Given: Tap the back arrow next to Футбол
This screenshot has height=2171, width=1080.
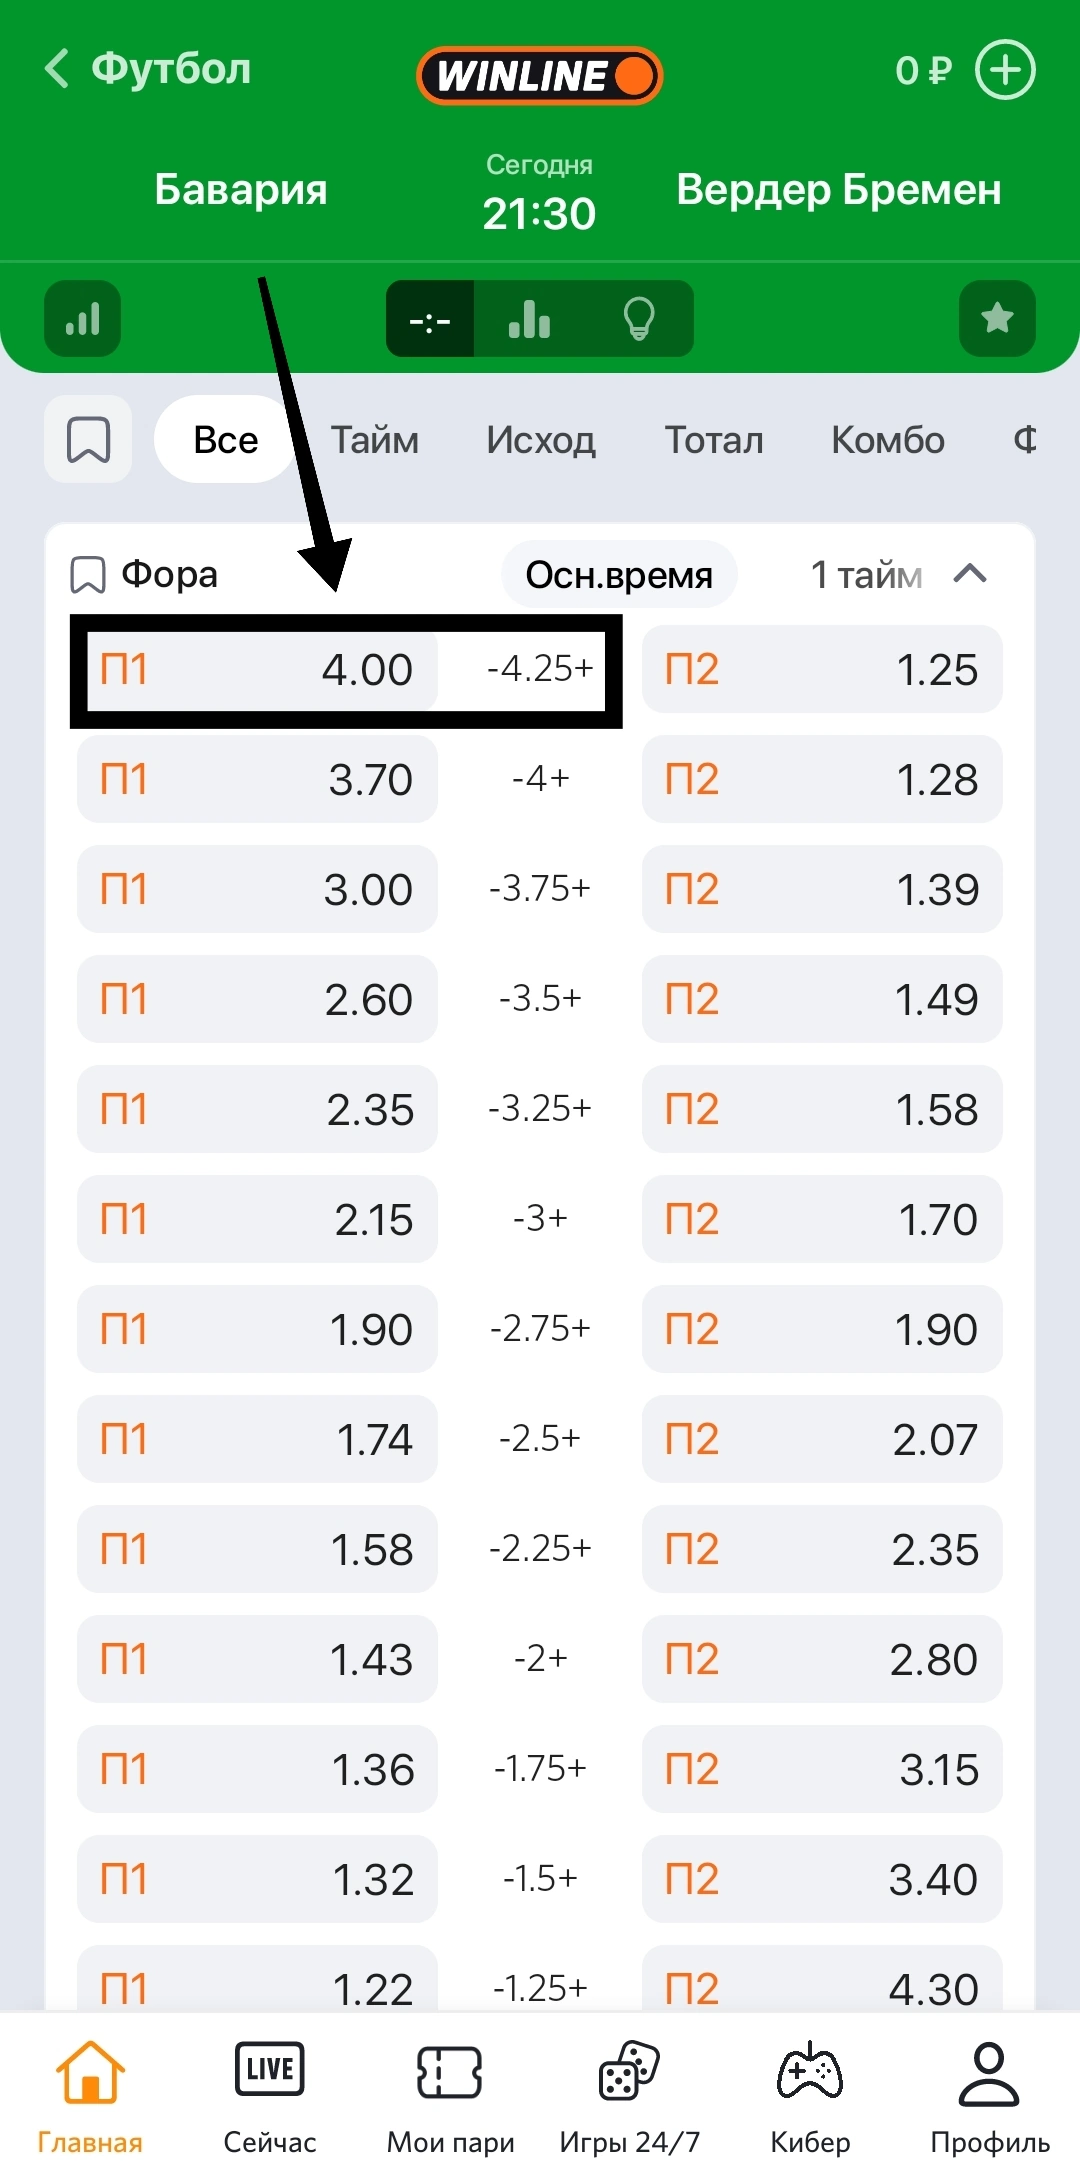Looking at the screenshot, I should pyautogui.click(x=58, y=69).
